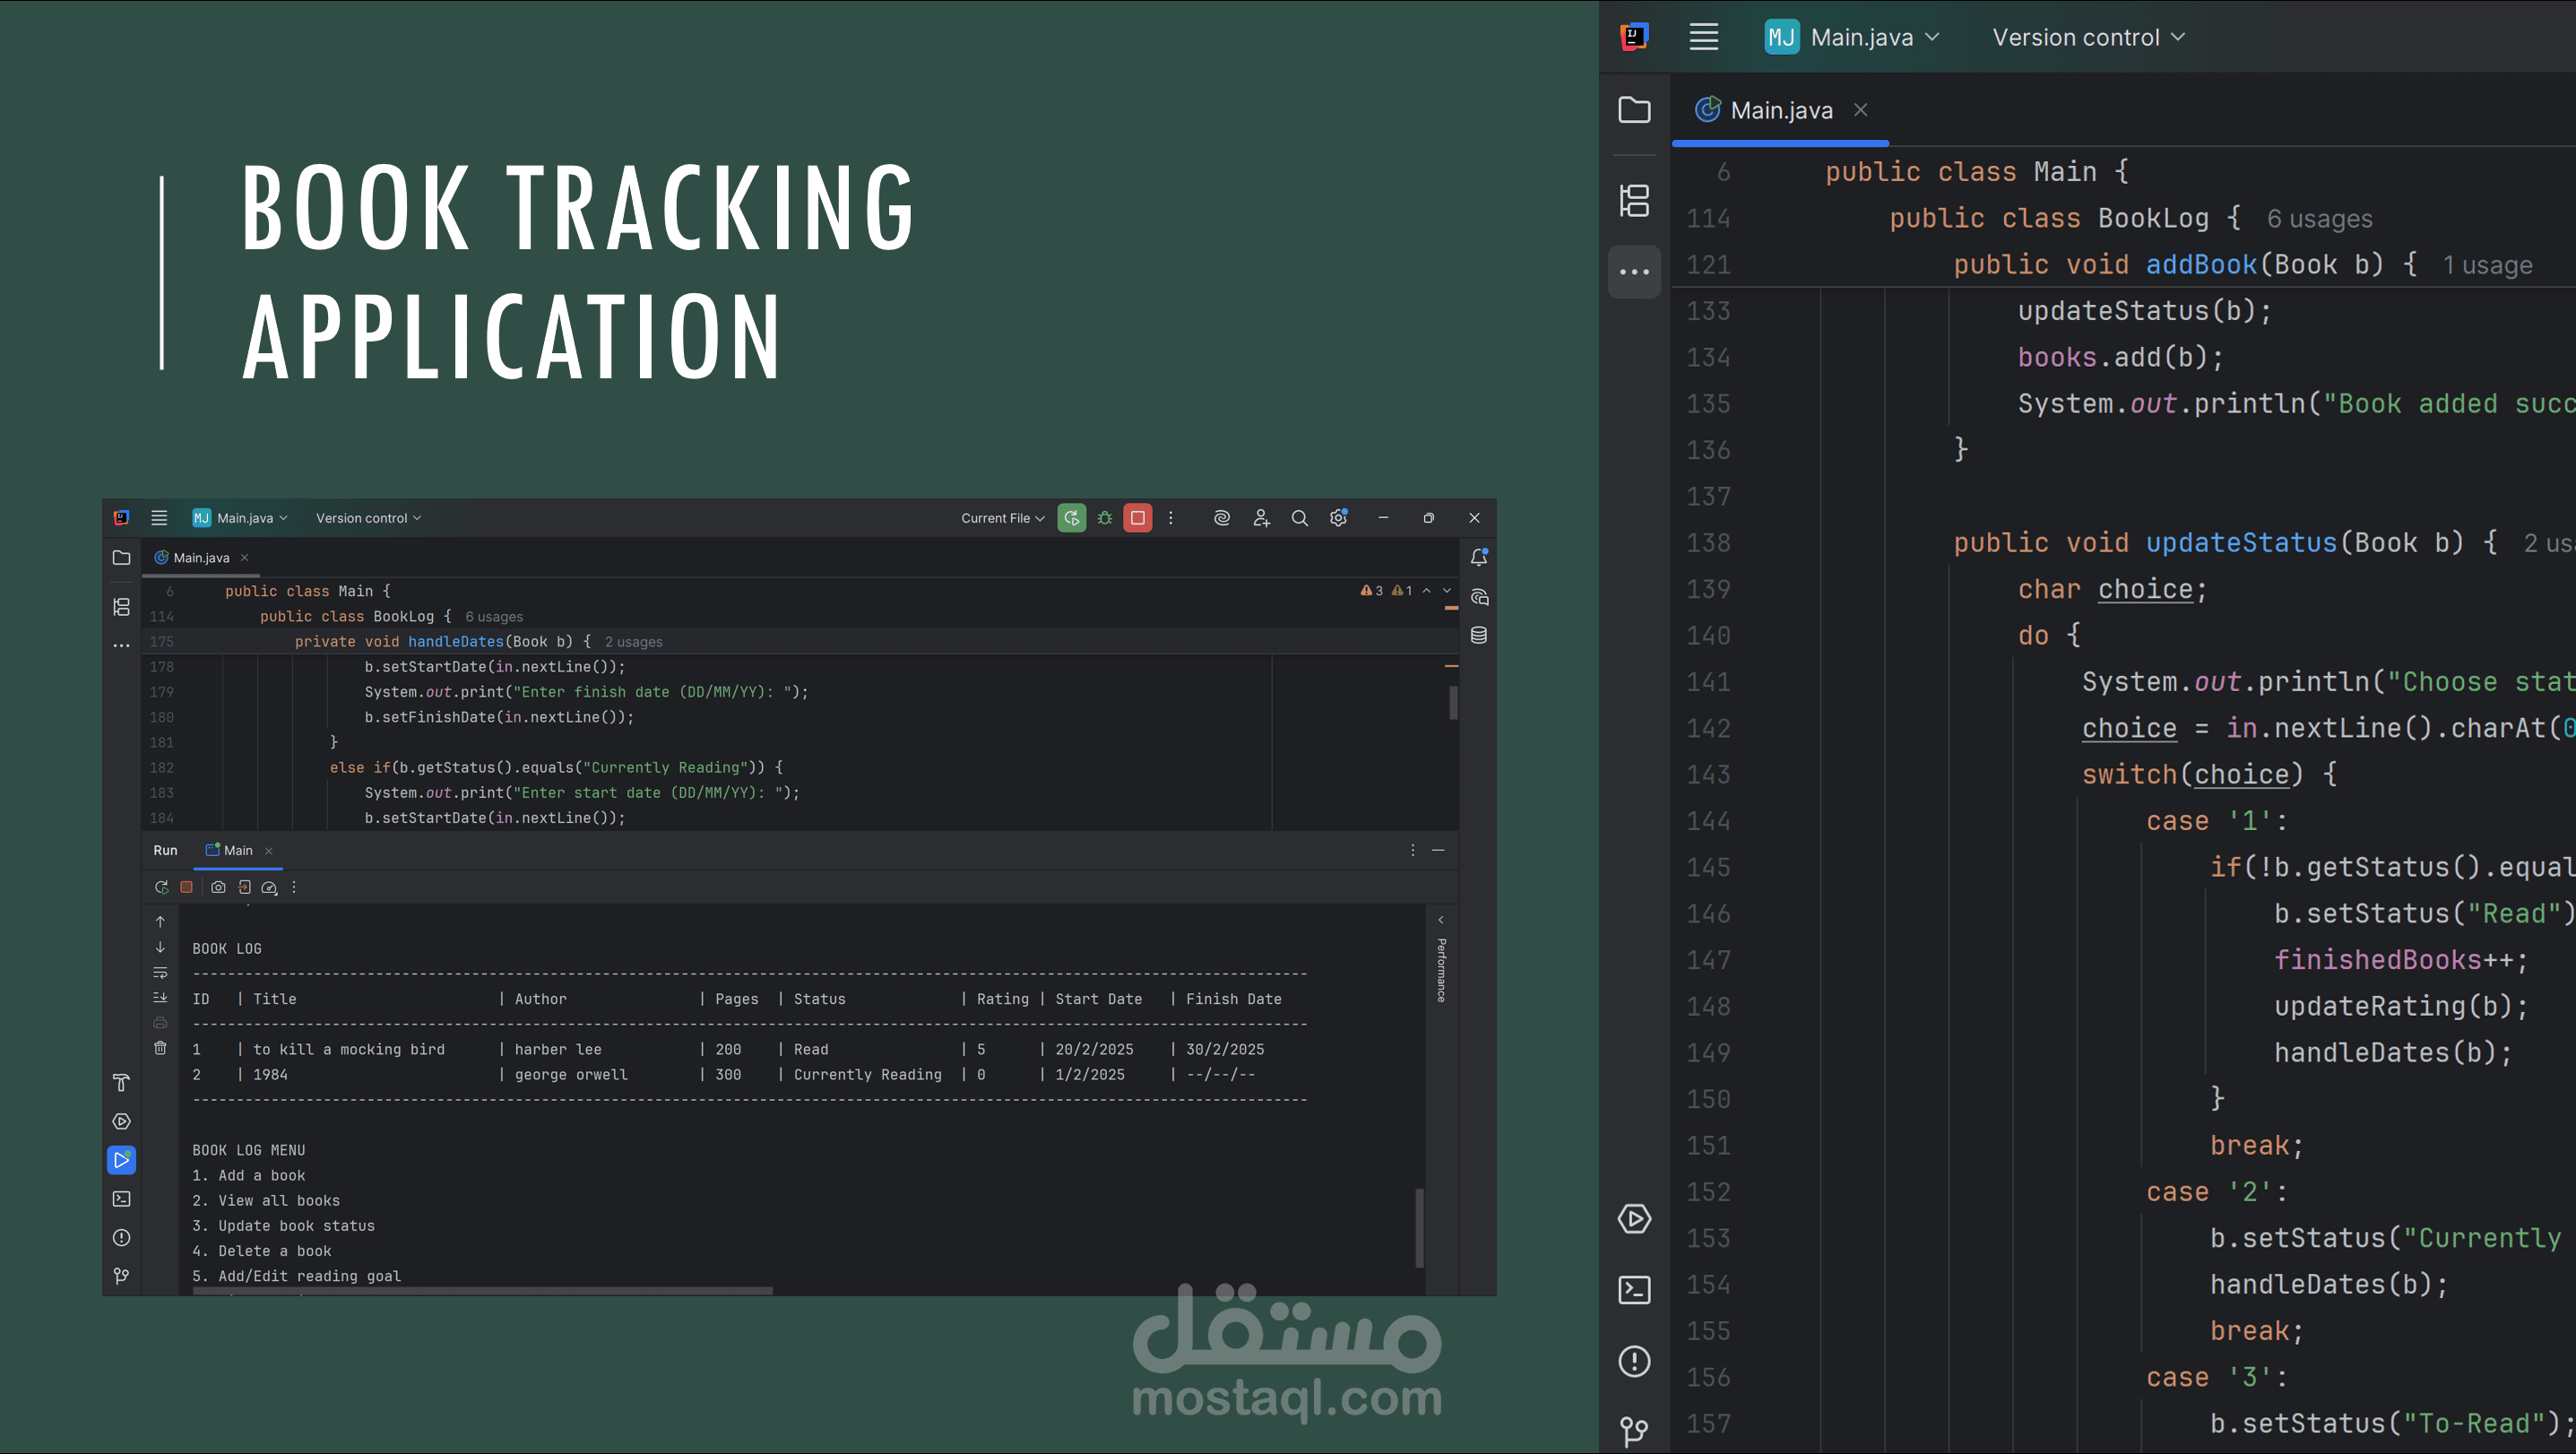Screen dimensions: 2576x1454
Task: Click the green Debug bug icon
Action: coord(1105,518)
